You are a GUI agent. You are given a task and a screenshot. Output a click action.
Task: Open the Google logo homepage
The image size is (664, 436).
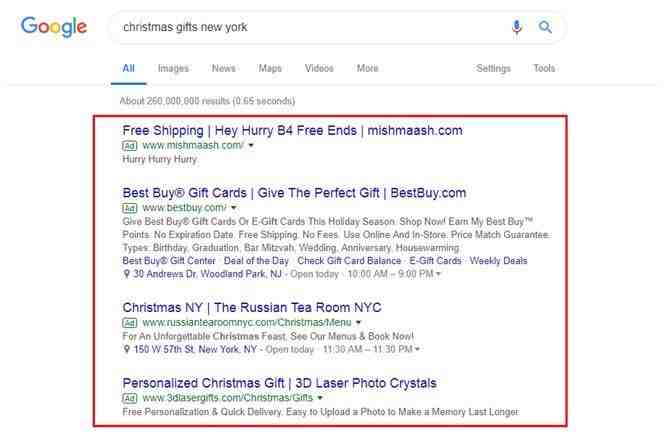point(54,27)
